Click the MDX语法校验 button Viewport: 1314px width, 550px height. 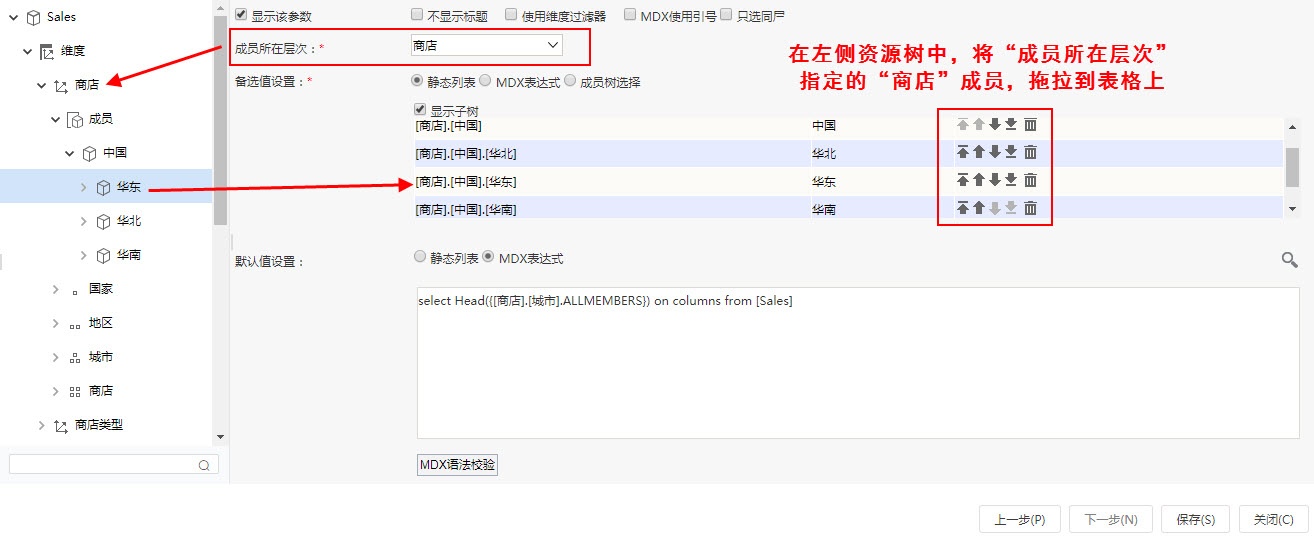(x=457, y=464)
